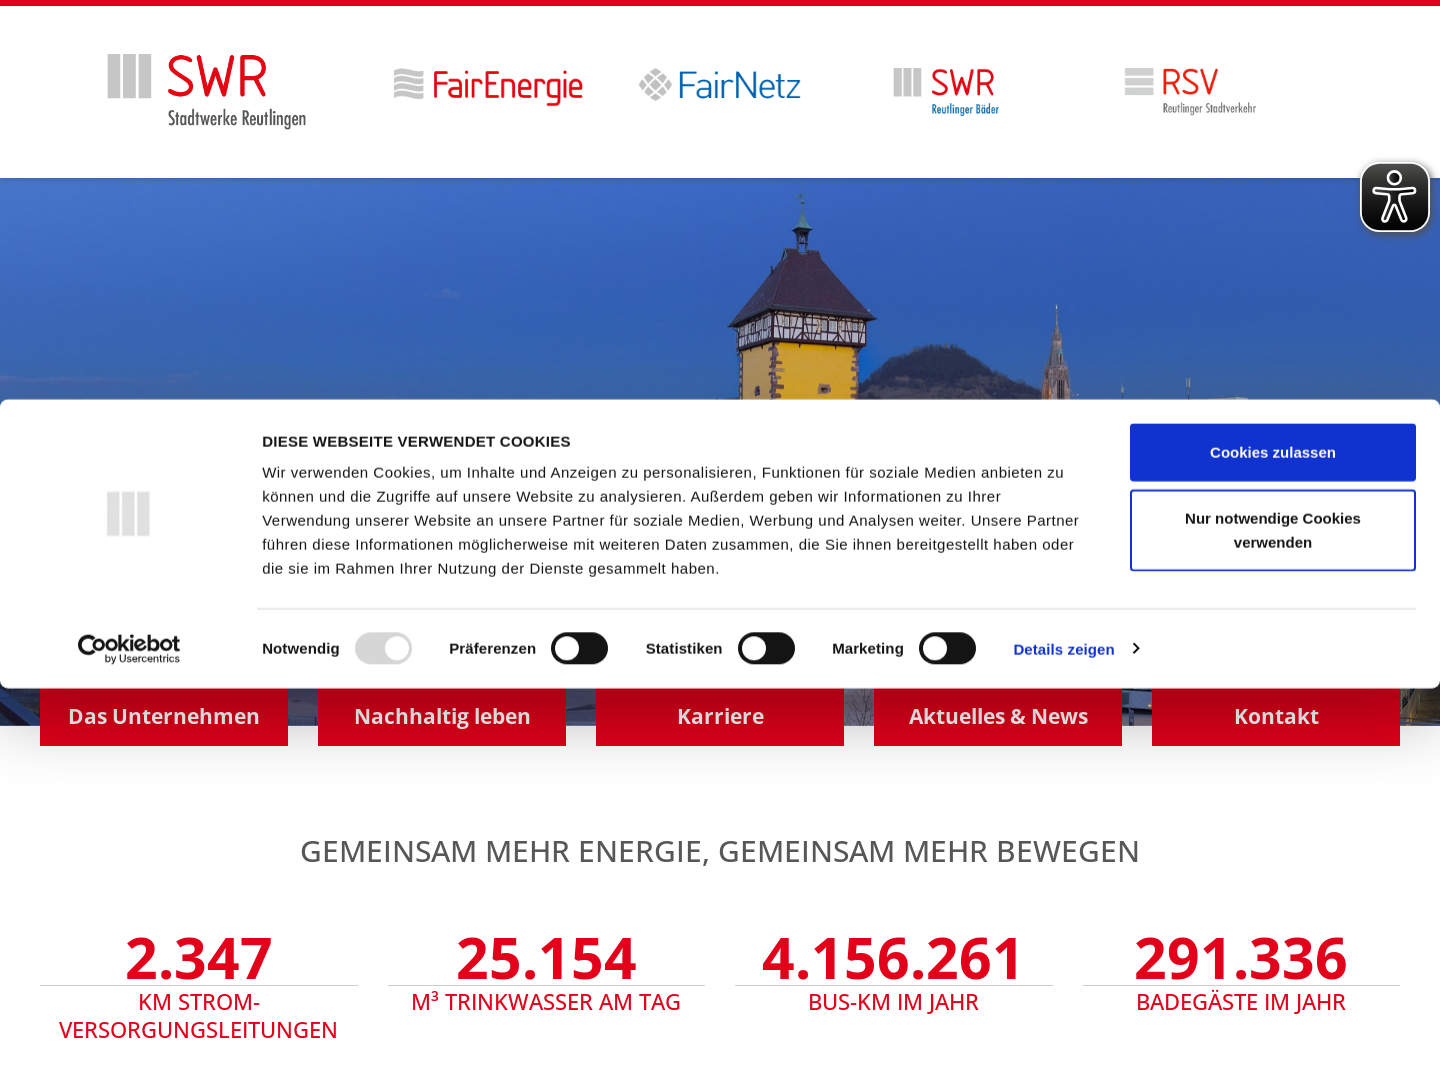This screenshot has height=1080, width=1440.
Task: Open the SWR Reutlinger Bäder logo
Action: pos(946,91)
